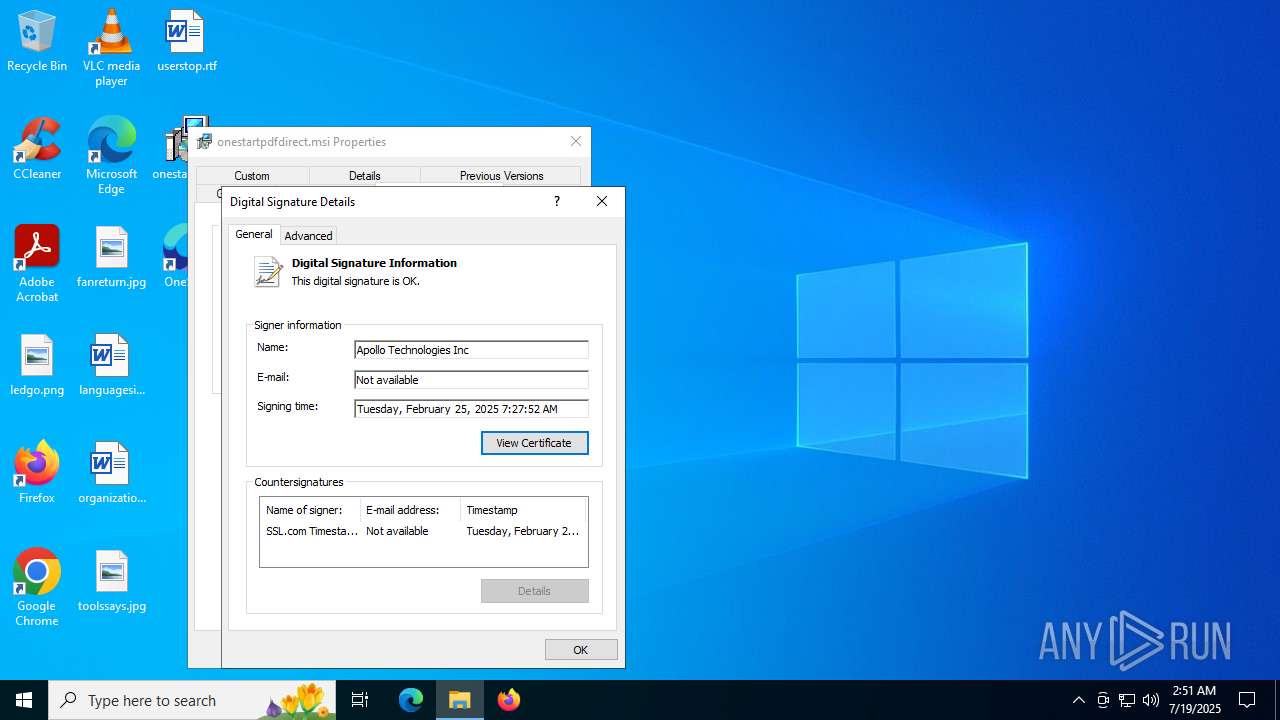Close the onestartpdfdirect.msi Properties window
The image size is (1280, 720).
point(576,141)
